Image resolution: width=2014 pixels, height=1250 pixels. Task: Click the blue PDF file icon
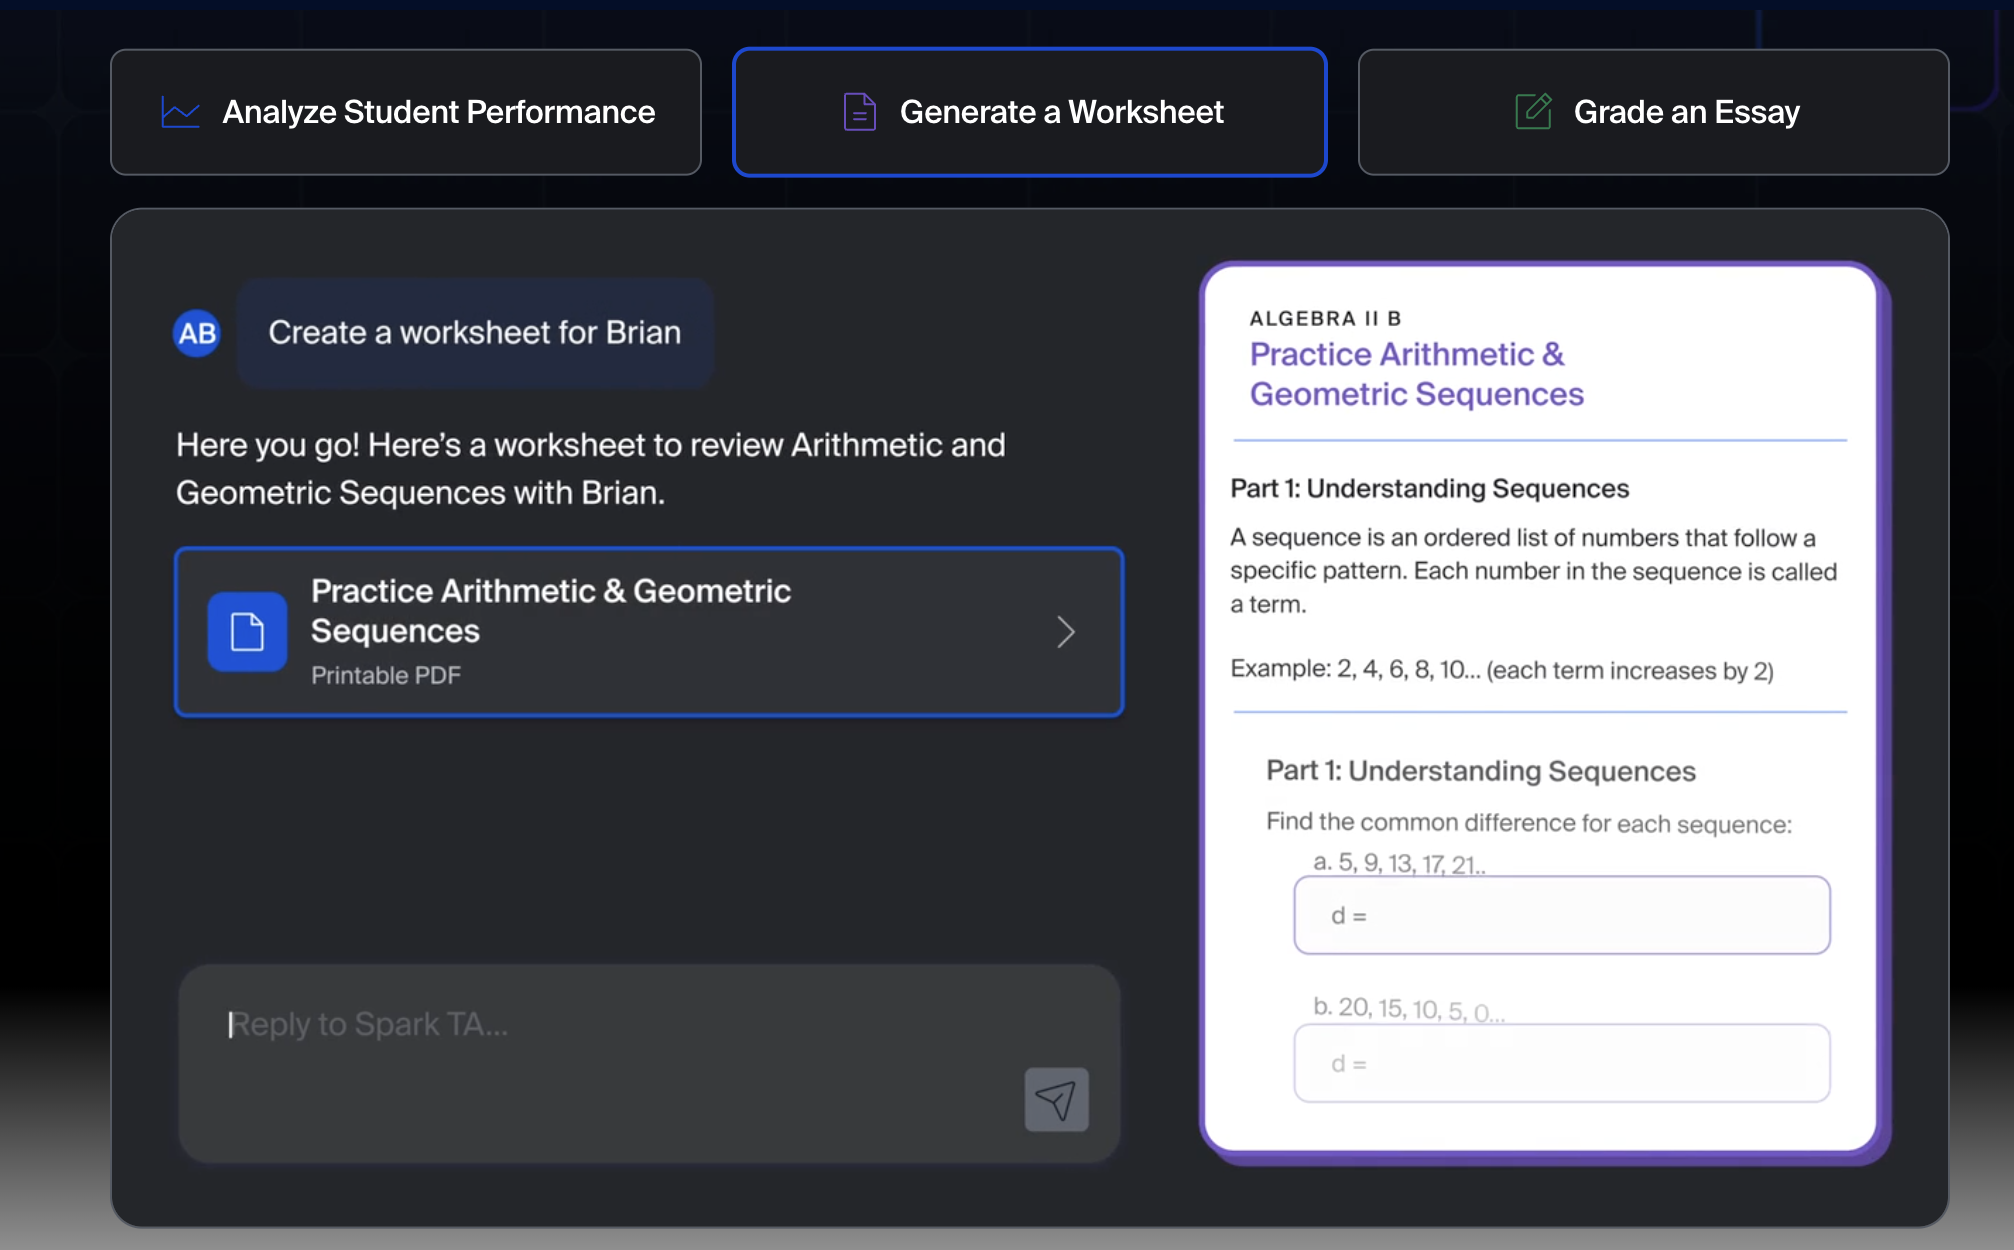pyautogui.click(x=247, y=632)
